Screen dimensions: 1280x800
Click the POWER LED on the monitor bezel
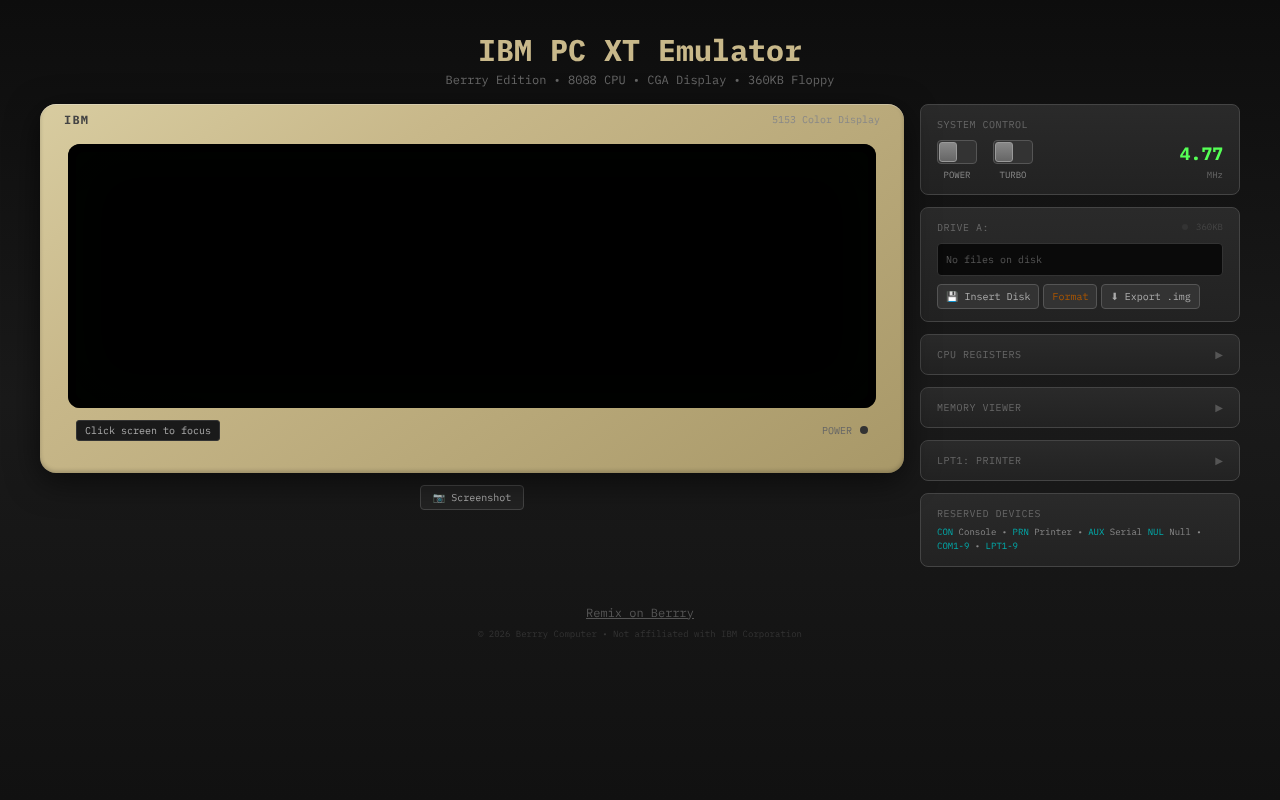point(864,430)
